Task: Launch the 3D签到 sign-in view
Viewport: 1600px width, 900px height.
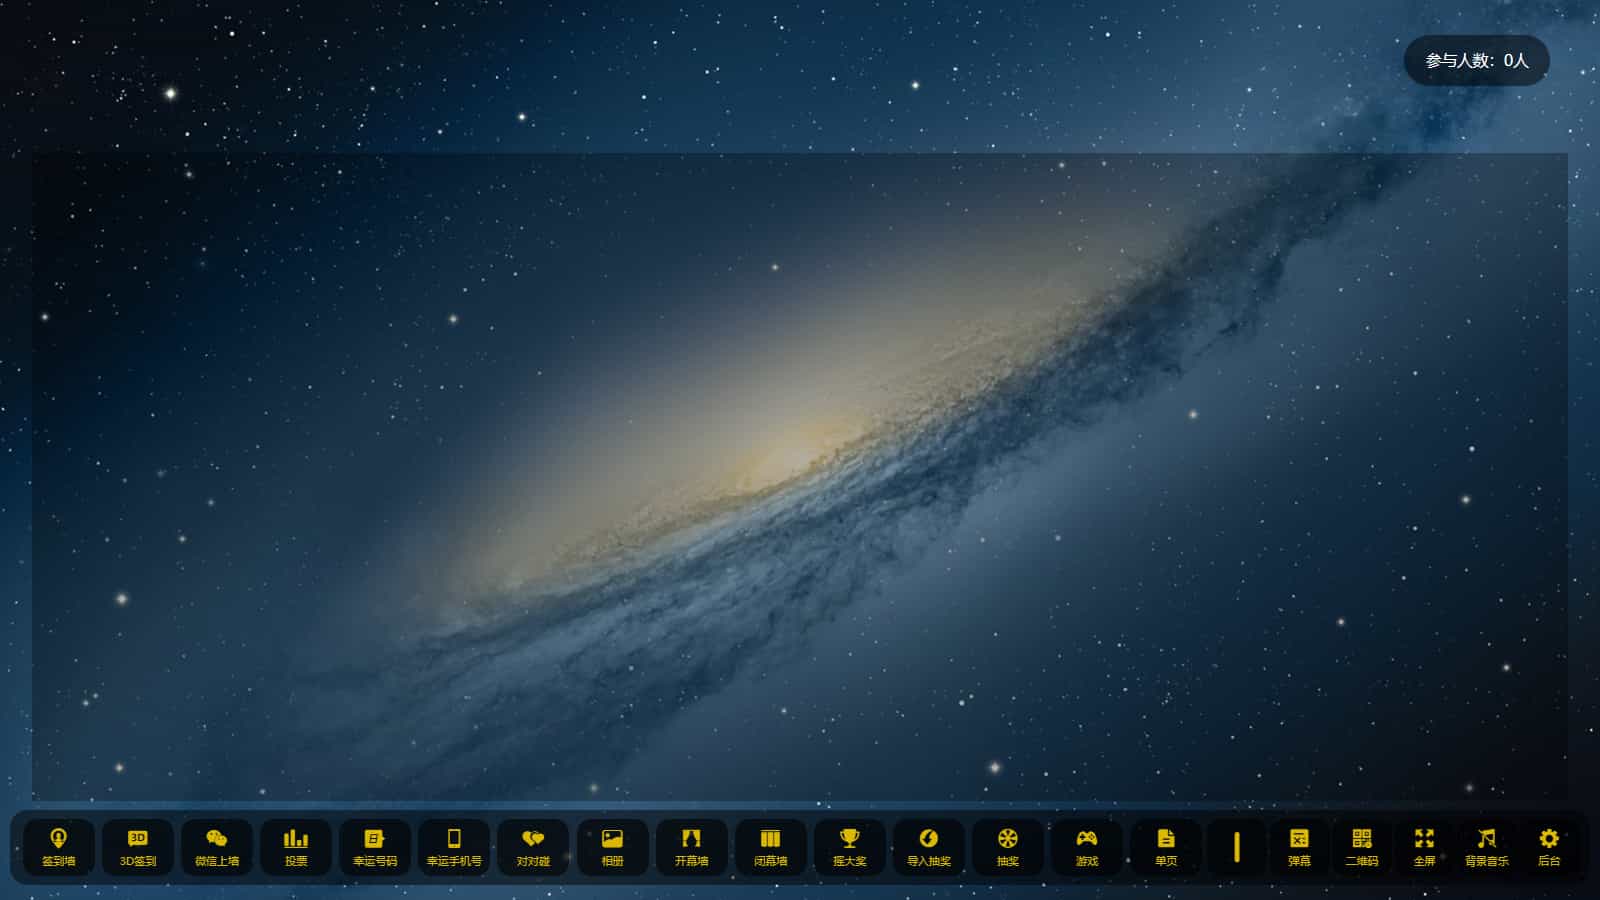Action: 138,847
